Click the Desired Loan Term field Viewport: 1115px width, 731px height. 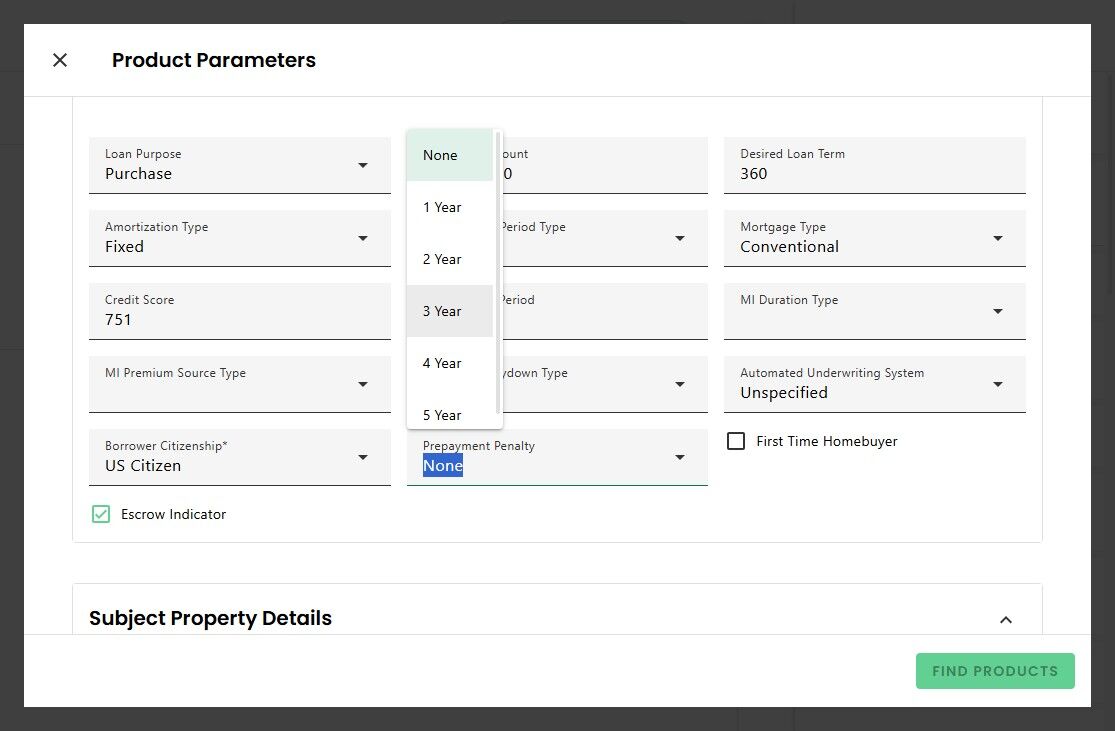[874, 173]
